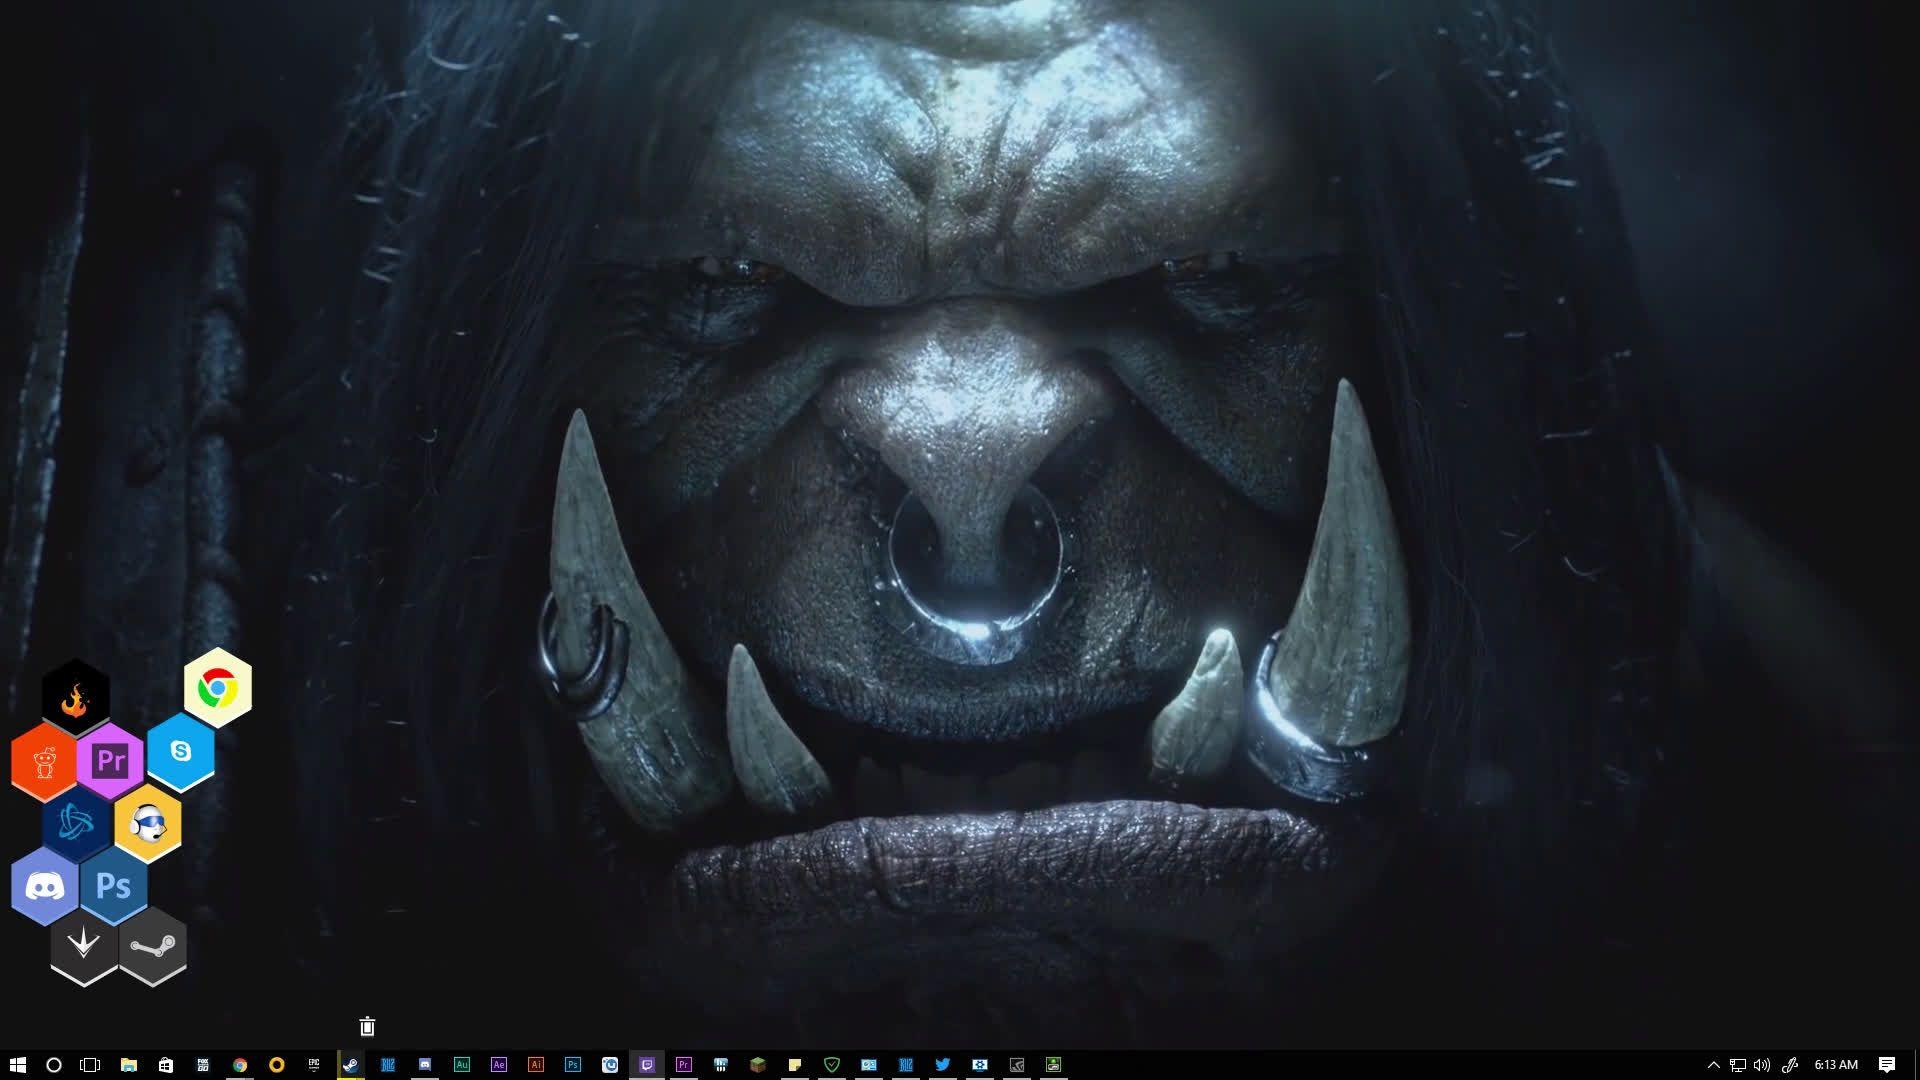Launch Photoshop from the taskbar

[x=573, y=1065]
